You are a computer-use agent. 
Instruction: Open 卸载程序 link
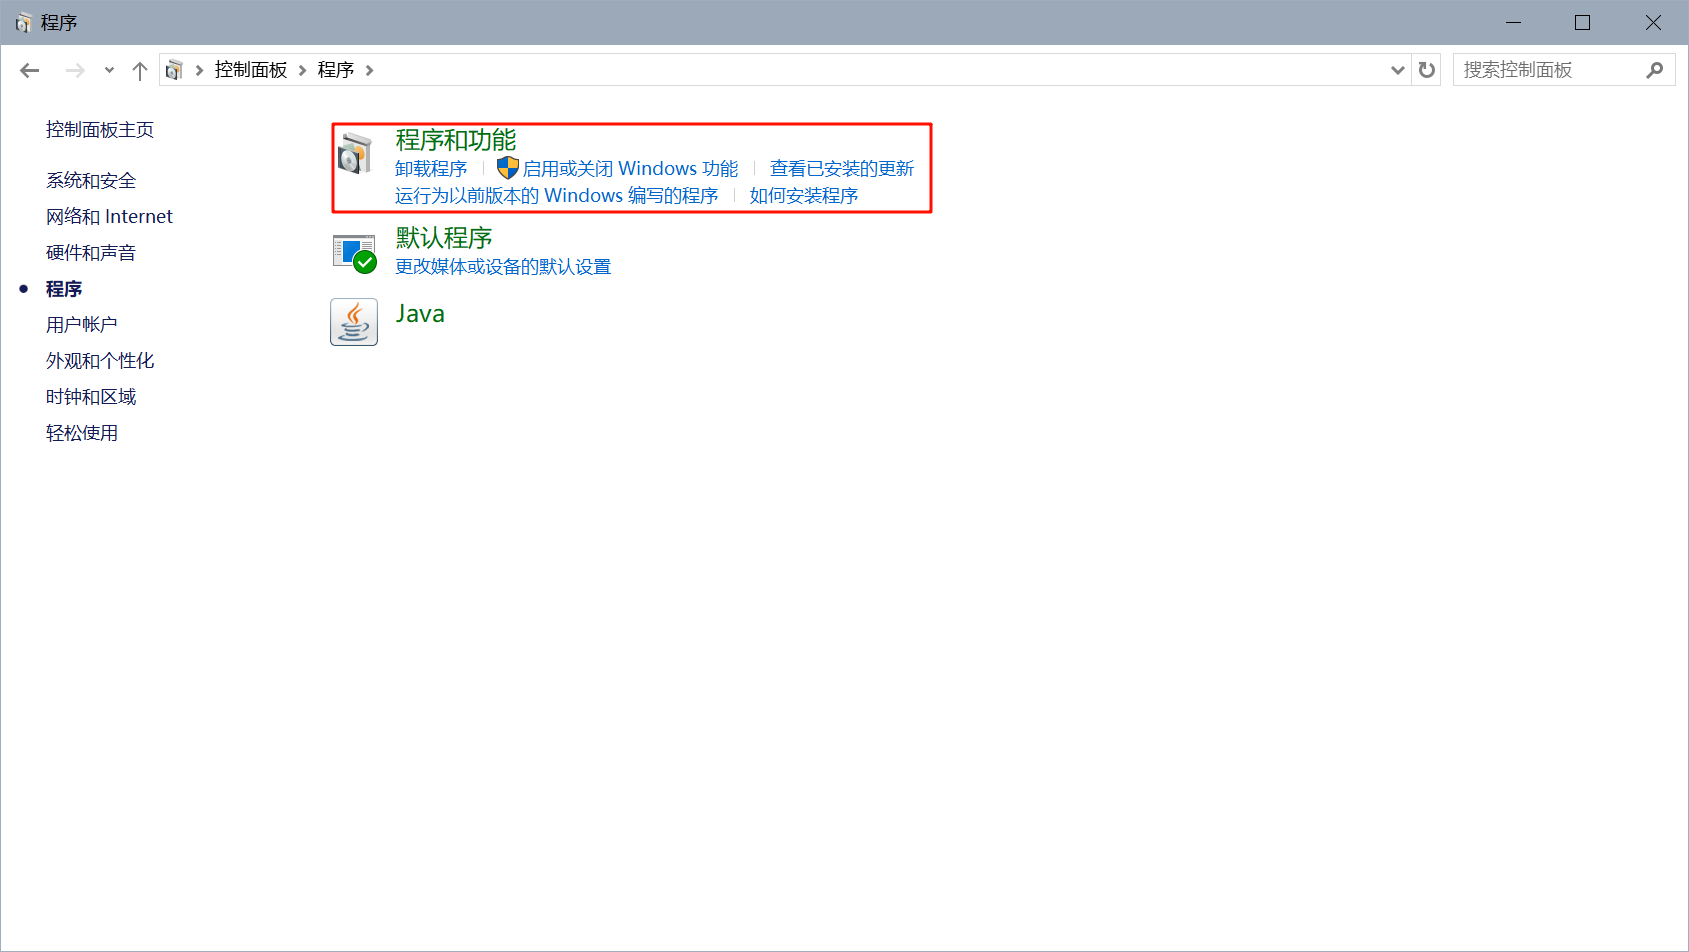tap(431, 169)
